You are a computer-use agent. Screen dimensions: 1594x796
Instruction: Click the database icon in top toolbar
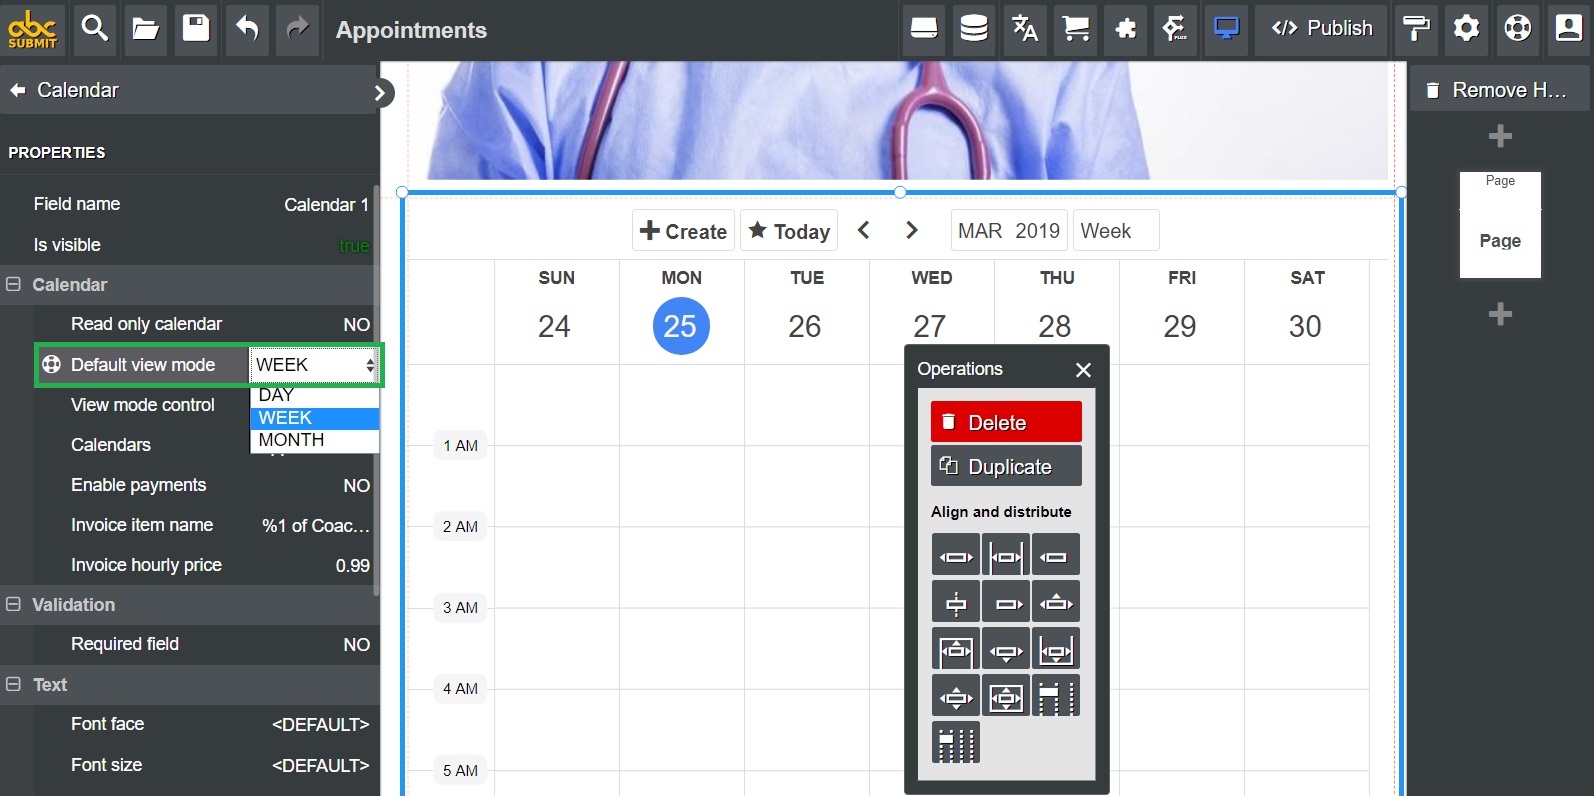click(974, 29)
